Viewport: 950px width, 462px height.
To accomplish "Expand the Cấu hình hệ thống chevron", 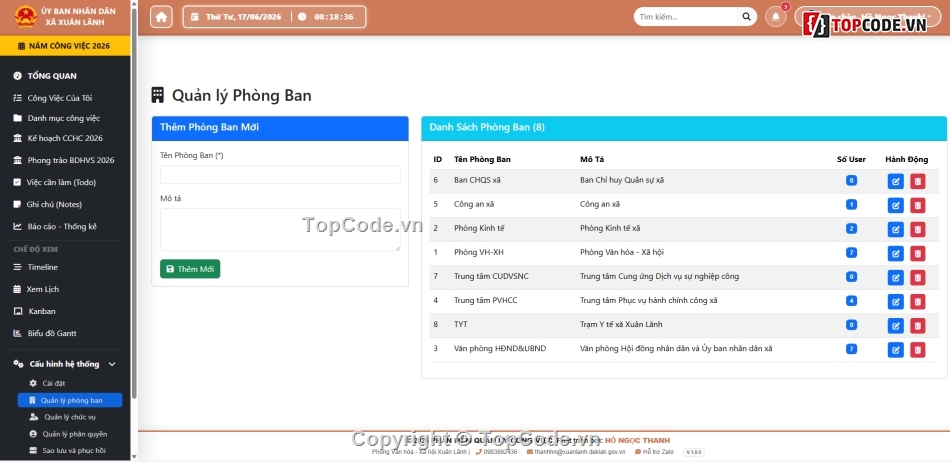I will [x=112, y=364].
